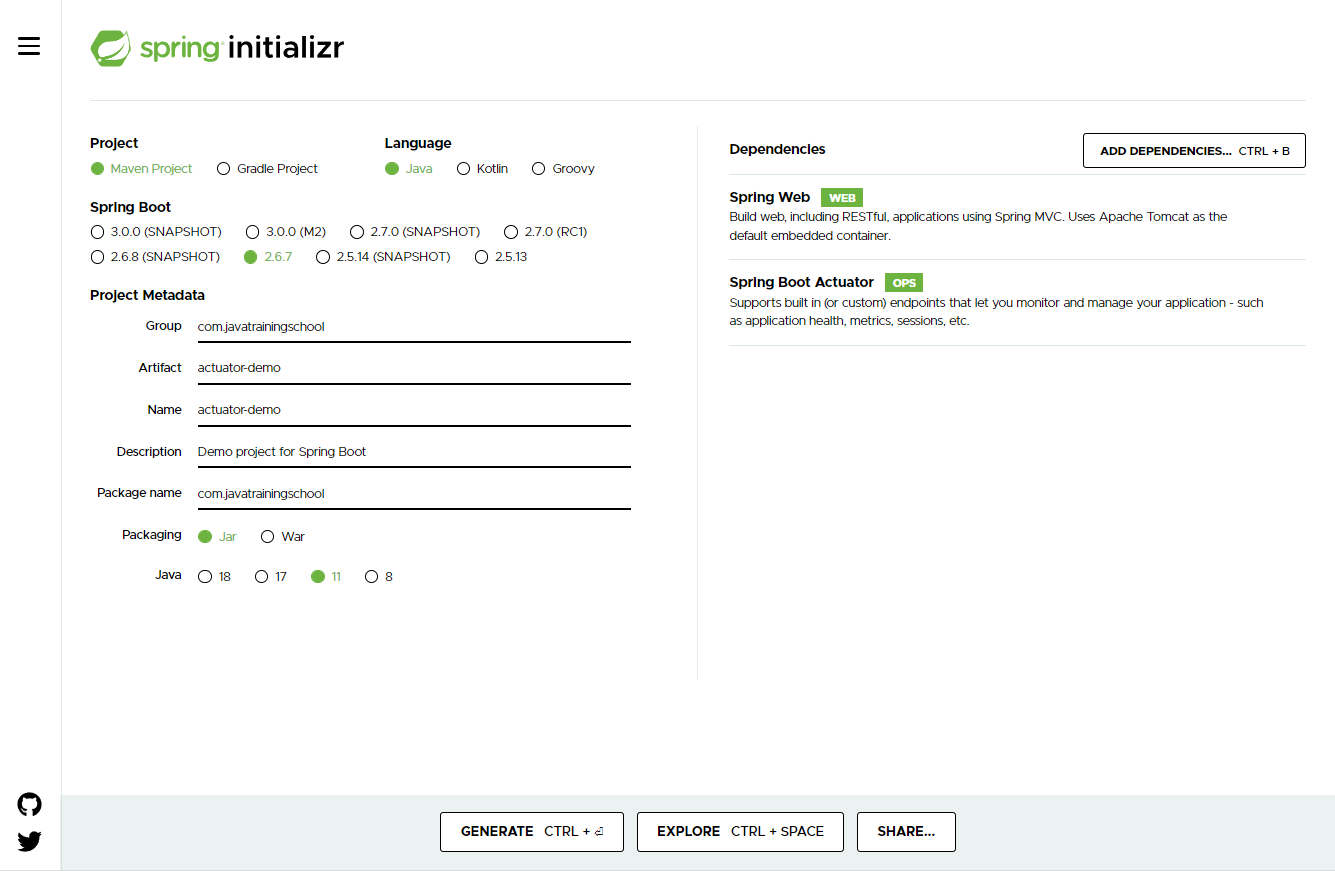
Task: Select Spring Boot 2.5.14 (SNAPSHOT)
Action: 383,257
